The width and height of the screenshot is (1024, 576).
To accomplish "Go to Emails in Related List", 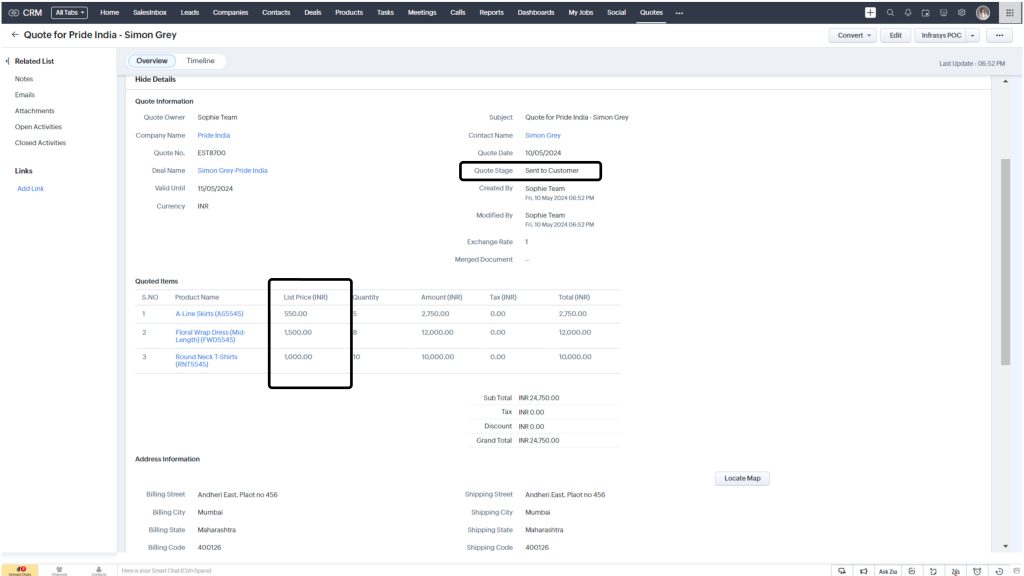I will 25,95.
